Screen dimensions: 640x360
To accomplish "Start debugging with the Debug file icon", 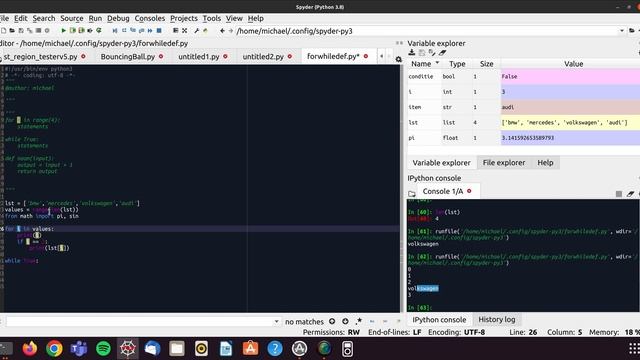I will [115, 31].
